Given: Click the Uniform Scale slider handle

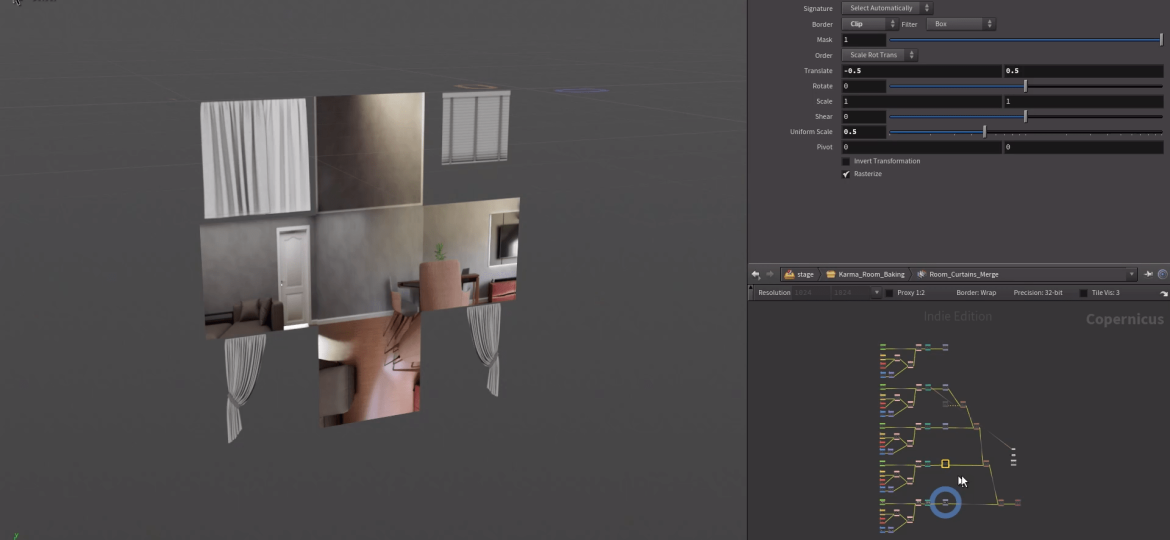Looking at the screenshot, I should pyautogui.click(x=984, y=132).
